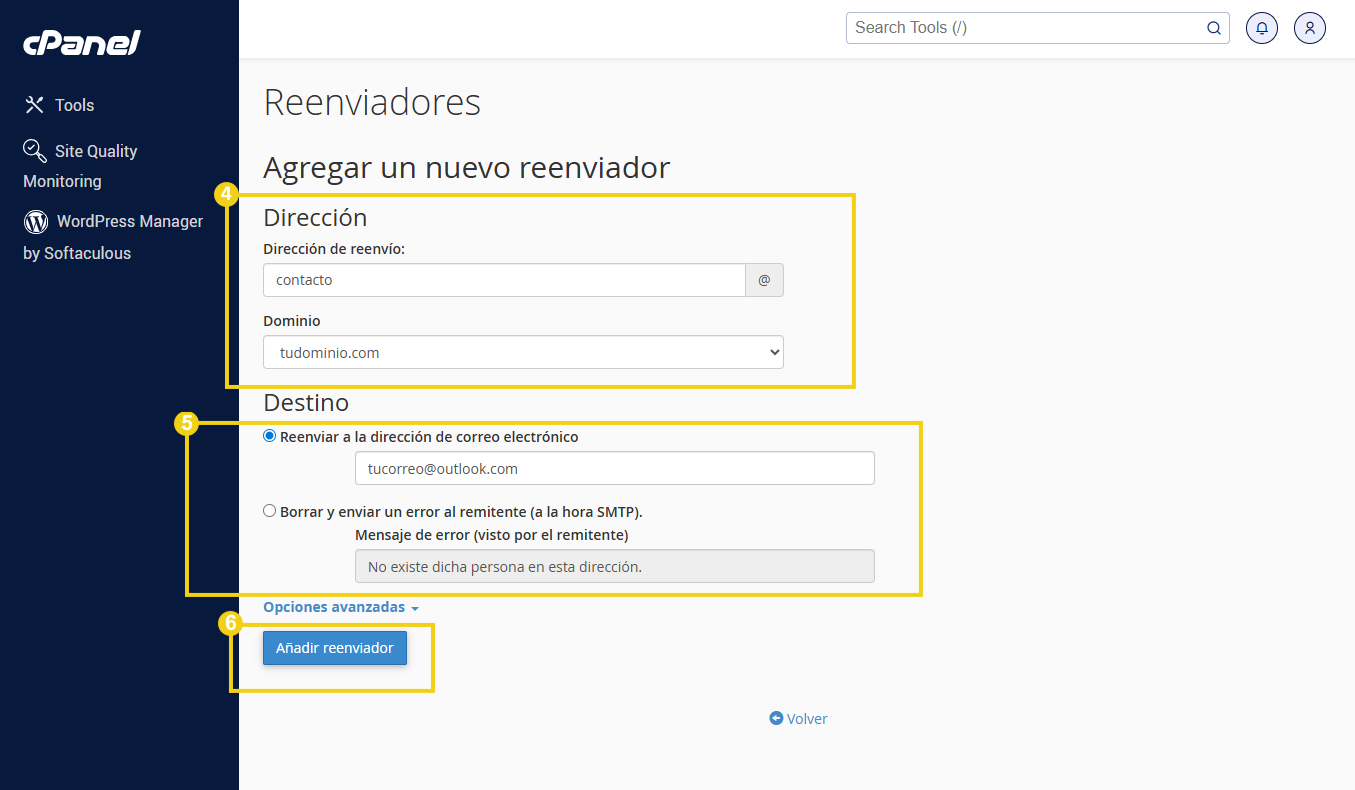1355x790 pixels.
Task: Click the Dirección de reenvío input field
Action: click(x=504, y=280)
